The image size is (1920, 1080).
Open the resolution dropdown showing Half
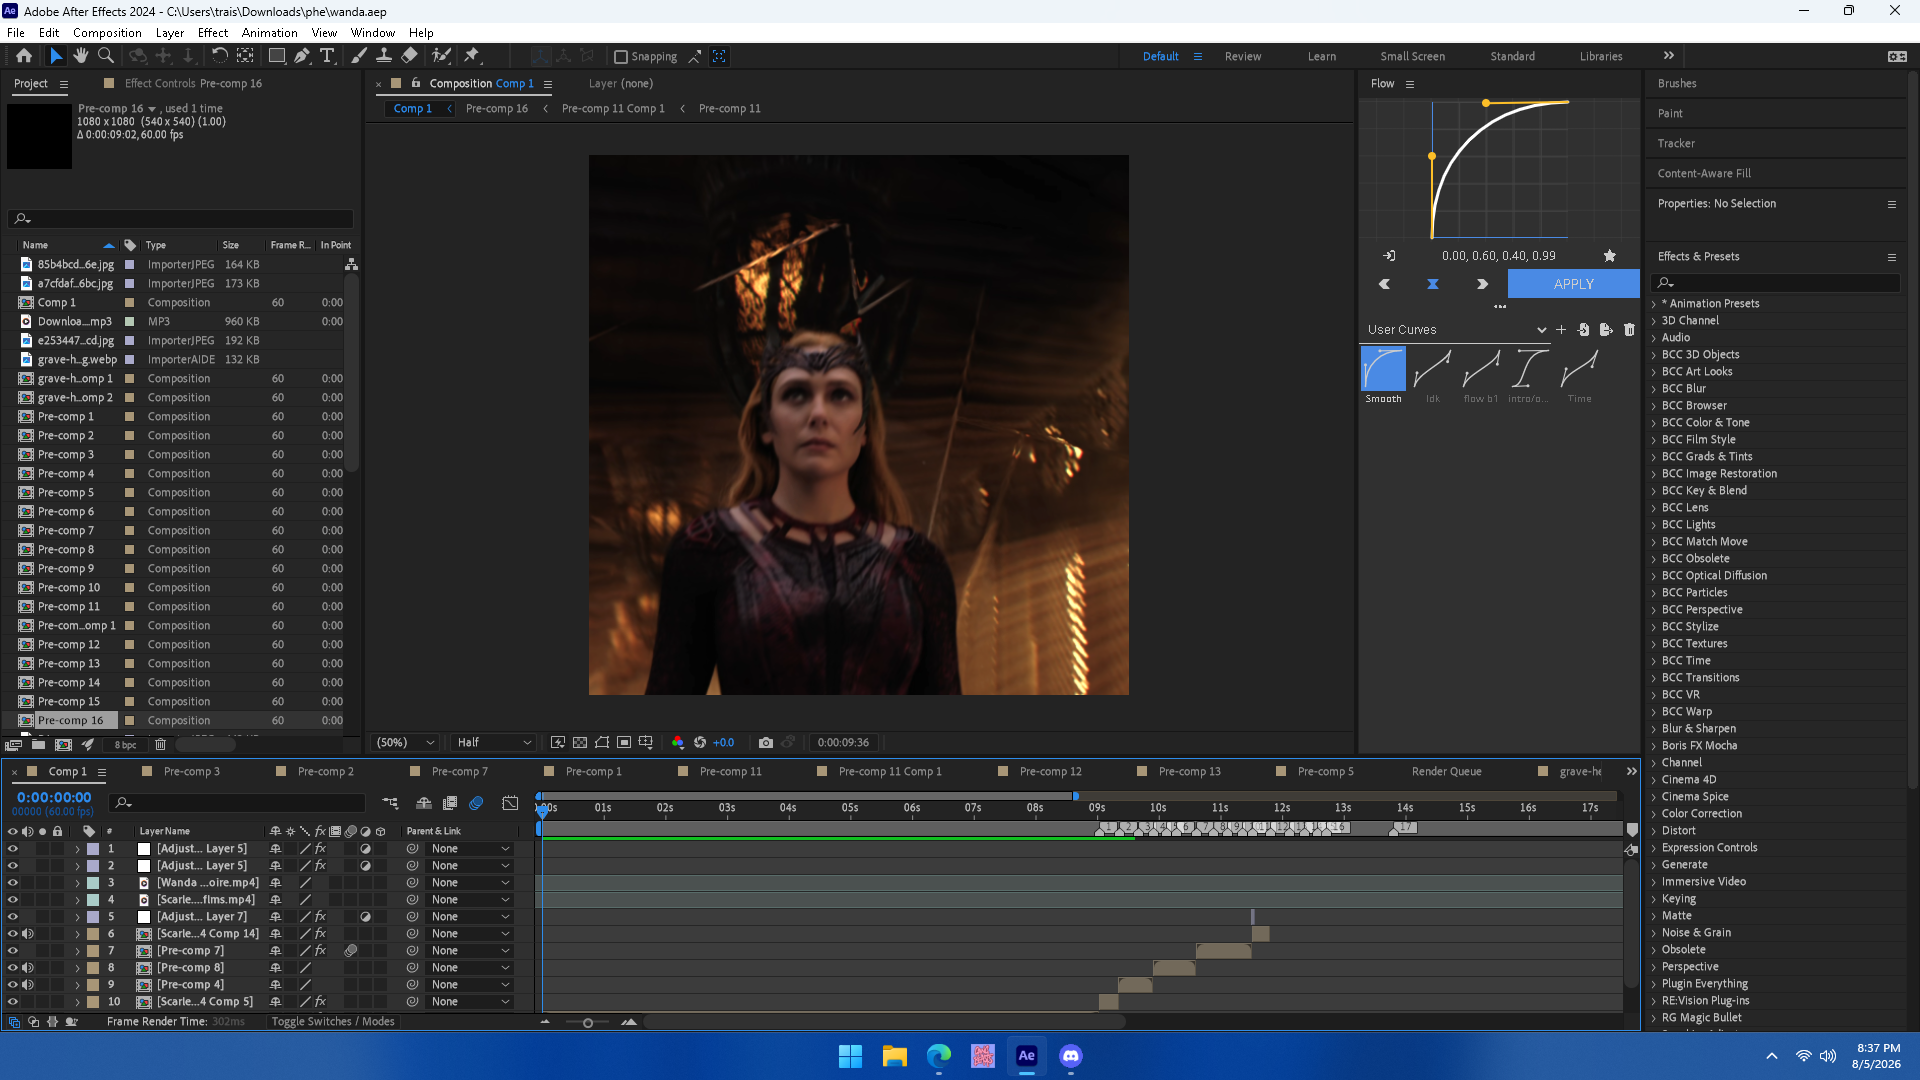coord(494,742)
